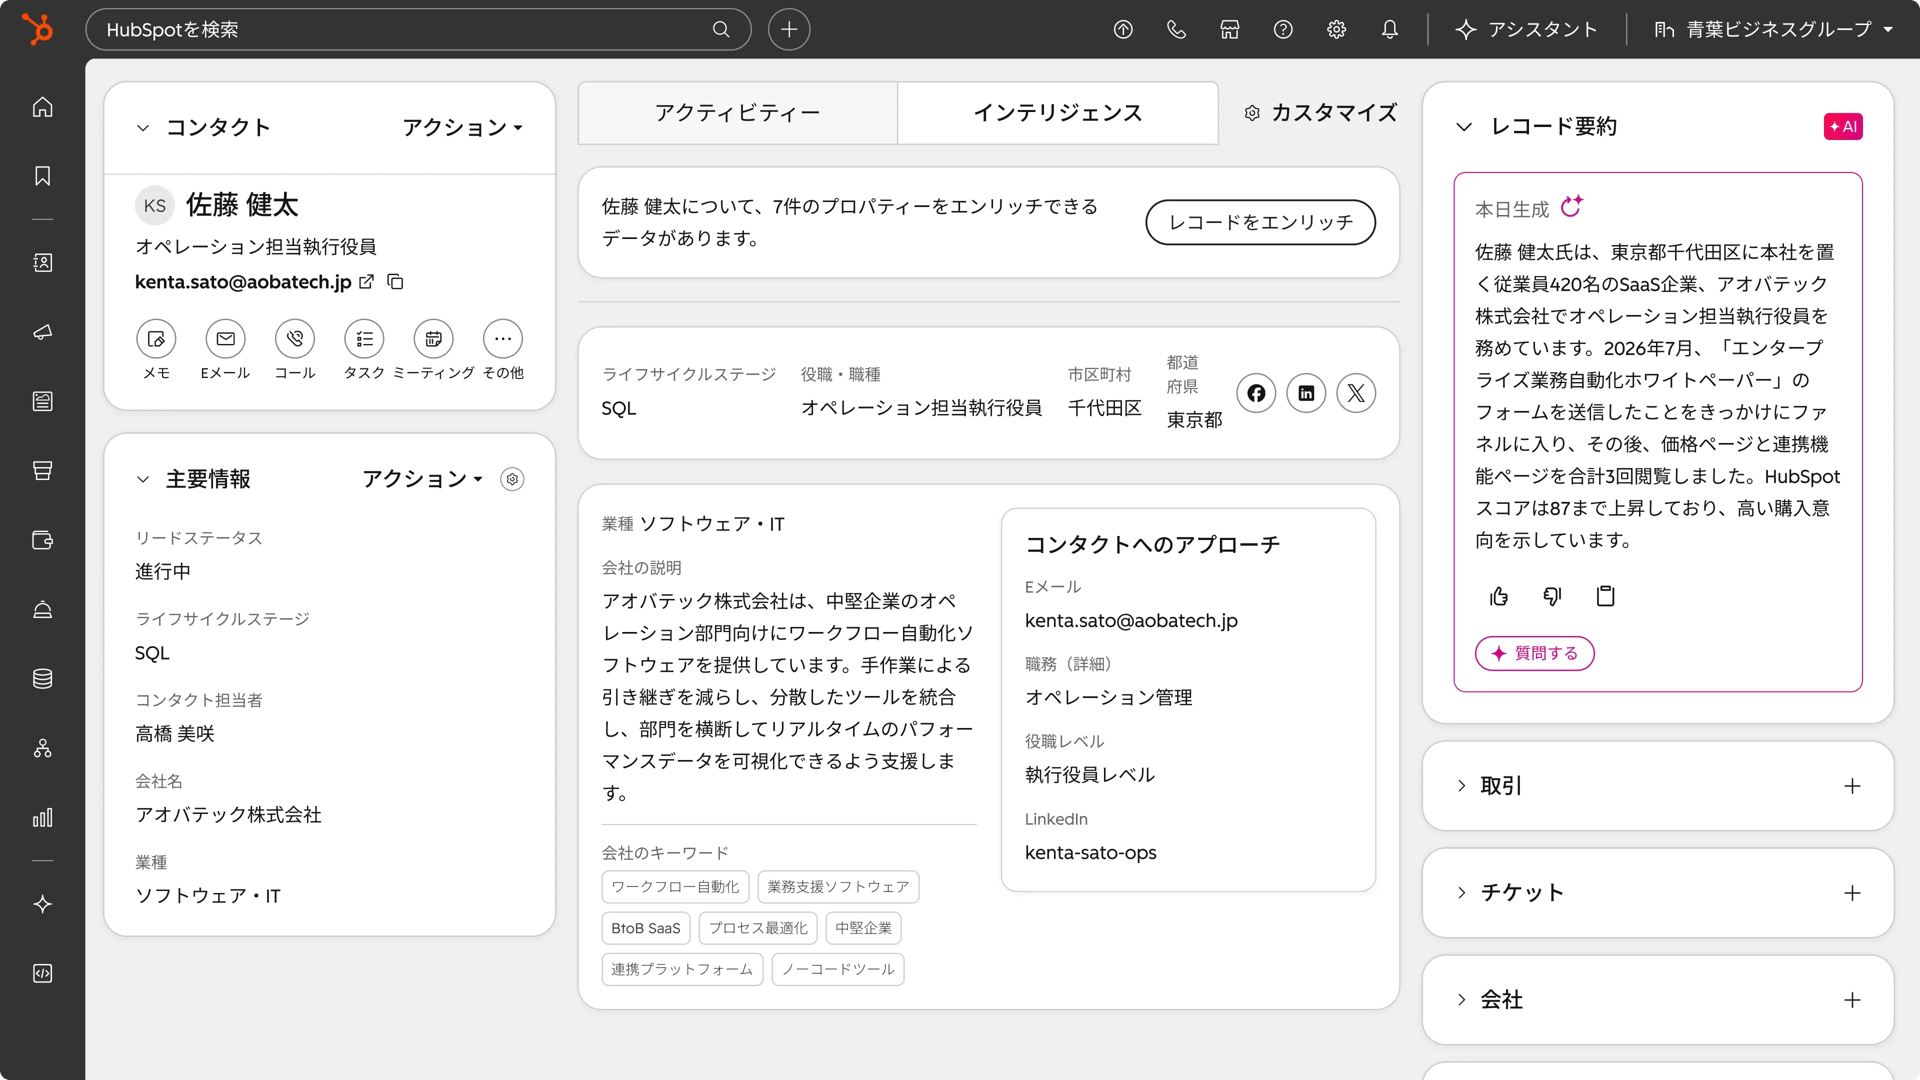The height and width of the screenshot is (1080, 1920).
Task: Open the アシスタント menu
Action: (1526, 29)
